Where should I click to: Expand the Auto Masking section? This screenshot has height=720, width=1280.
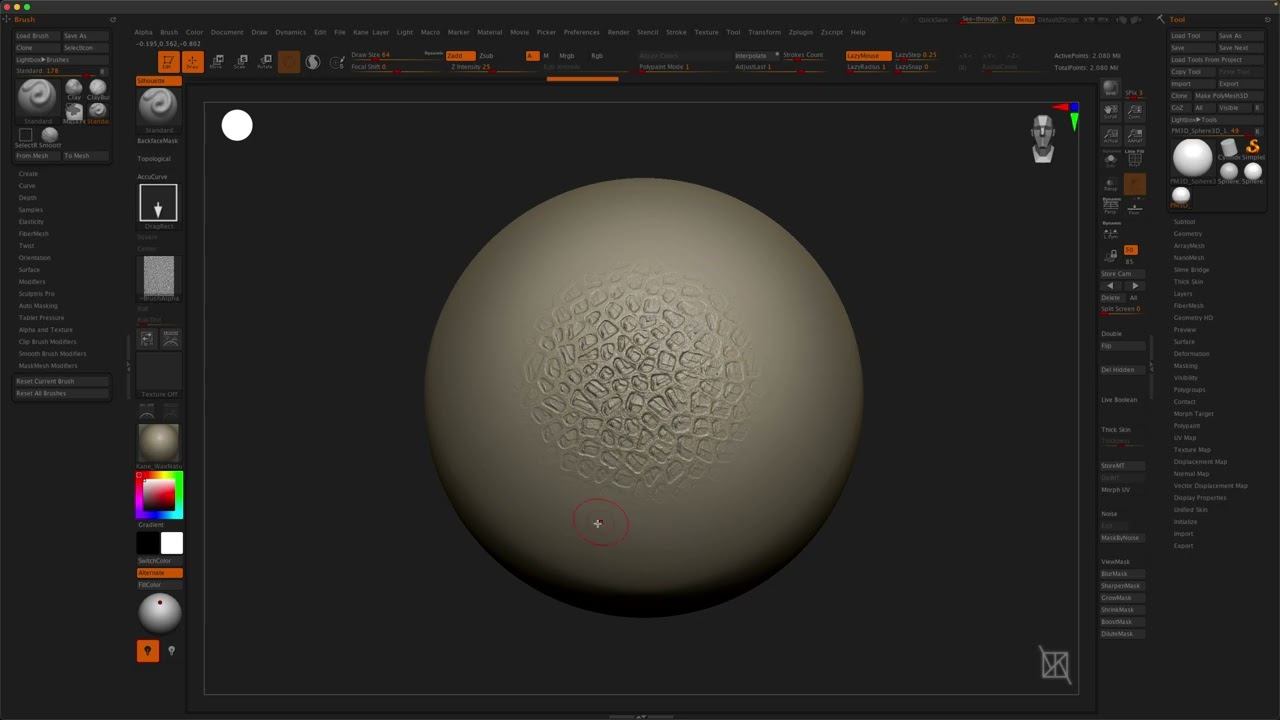[38, 306]
